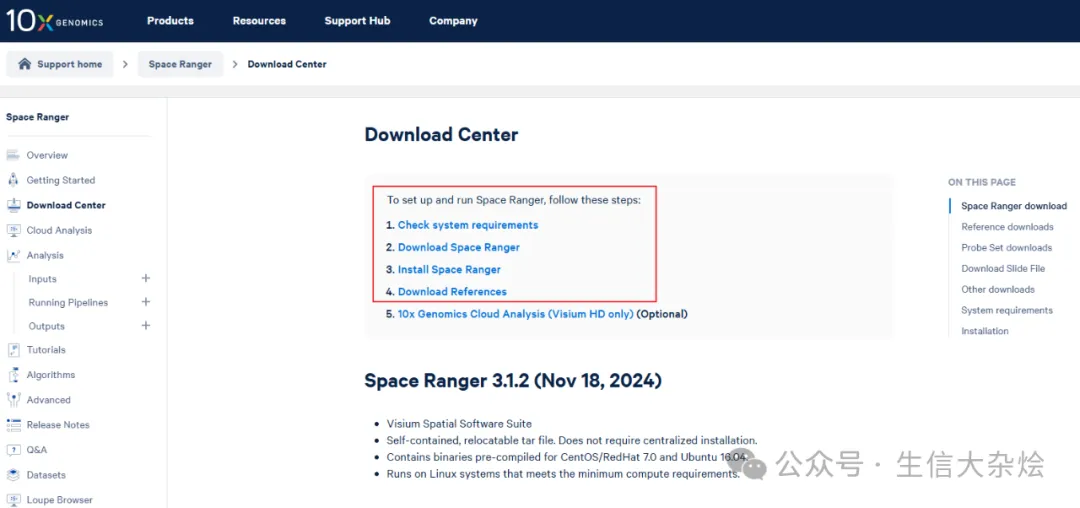1080x508 pixels.
Task: Open Check system requirements link
Action: 468,225
